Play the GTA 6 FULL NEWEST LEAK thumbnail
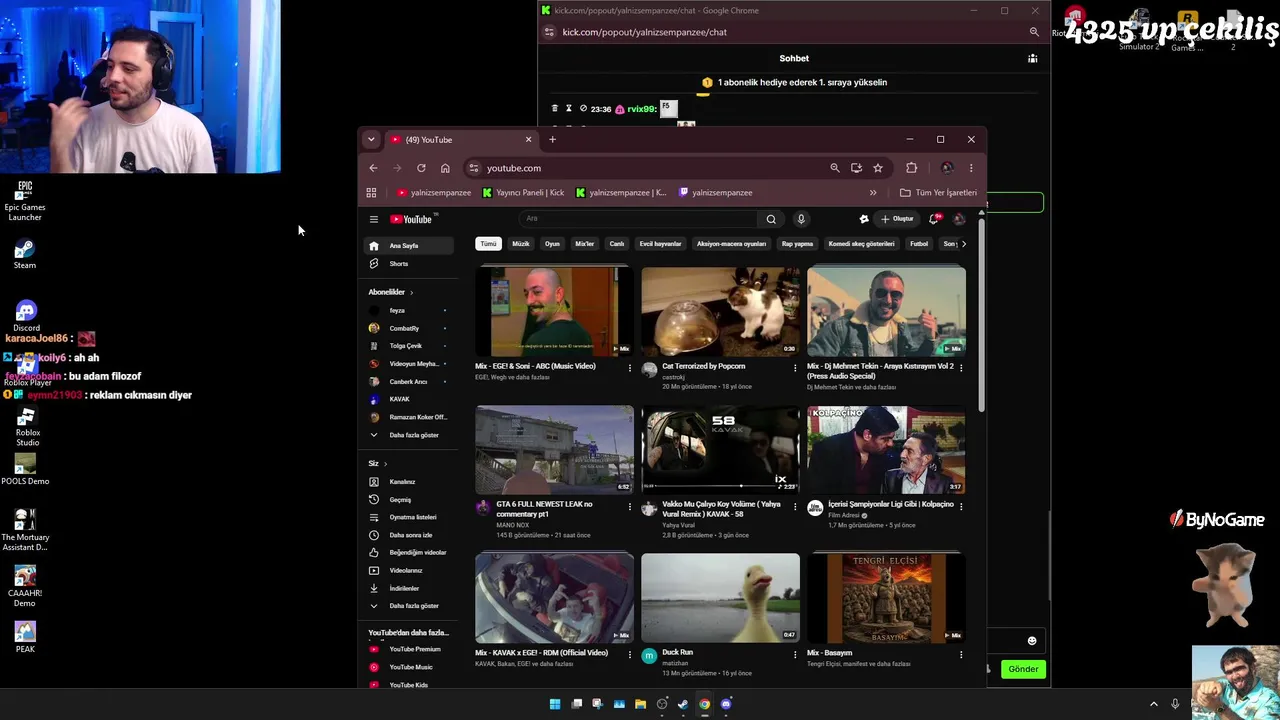 [555, 450]
